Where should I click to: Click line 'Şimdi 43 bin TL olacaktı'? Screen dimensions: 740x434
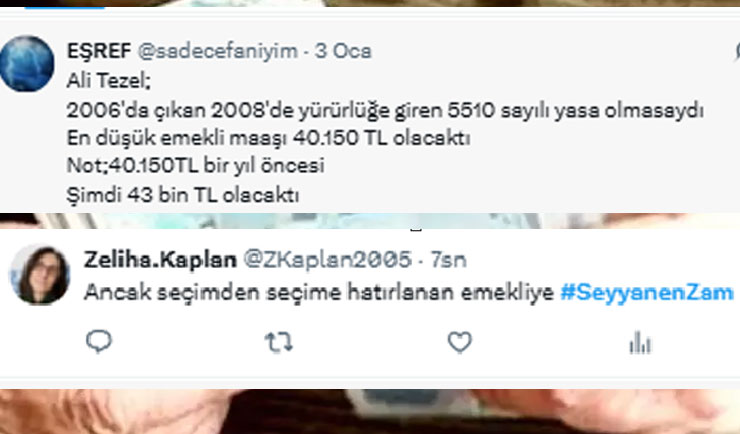[x=183, y=195]
